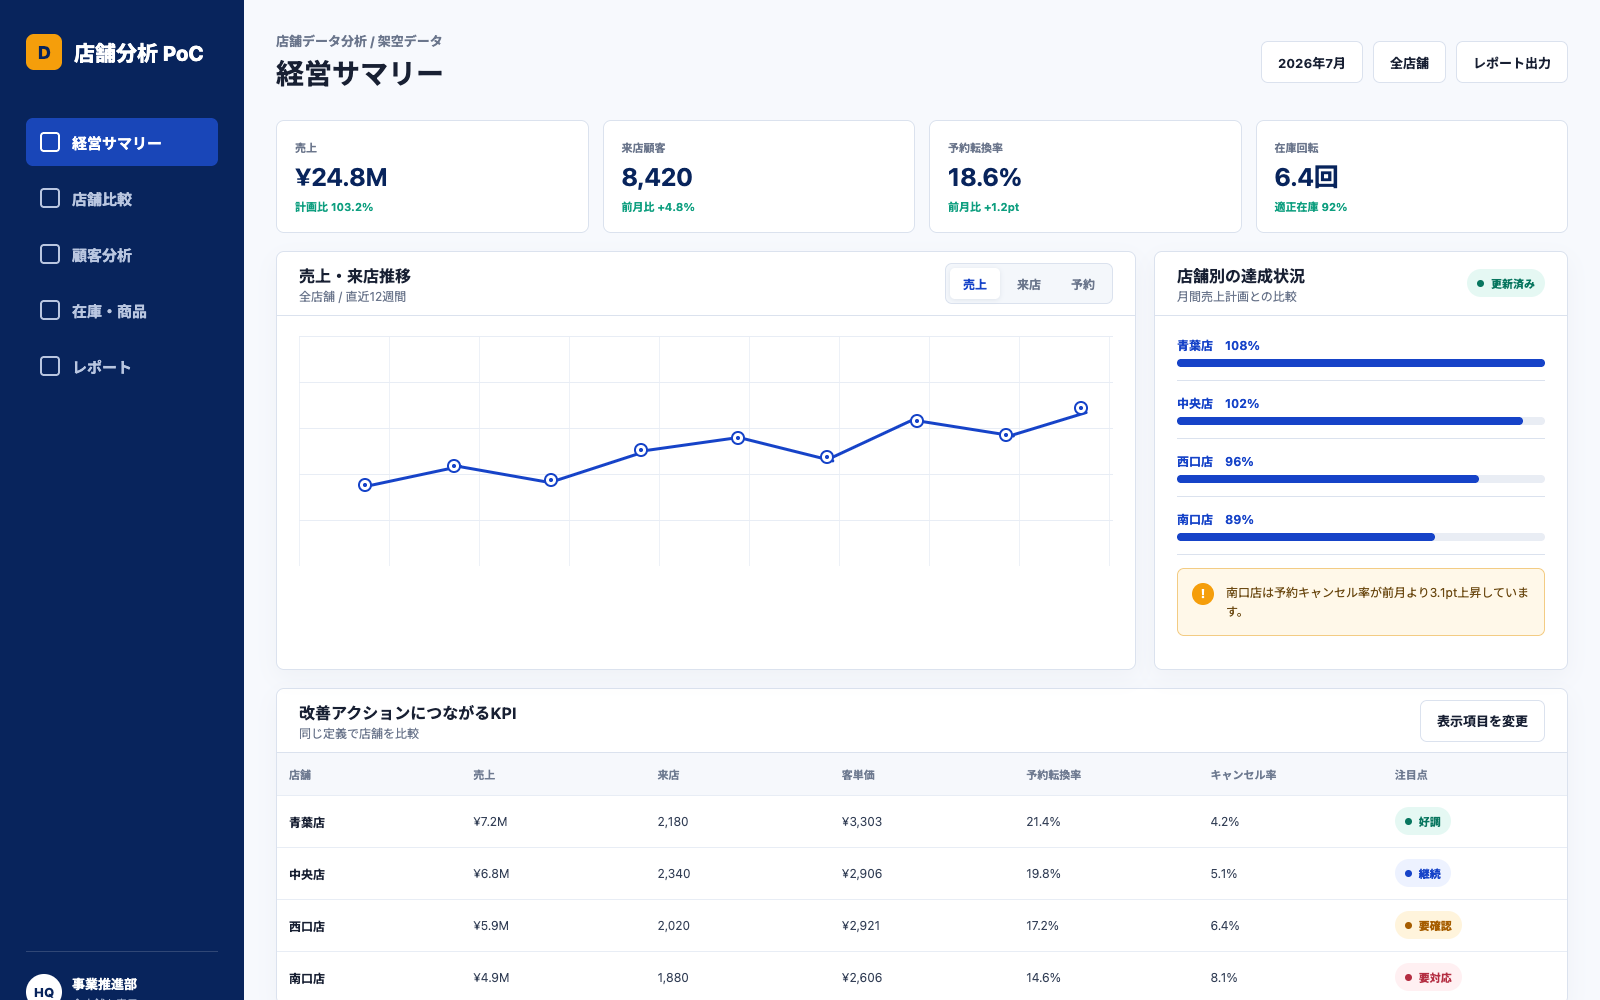1600x1000 pixels.
Task: Open 店舗比較 in the sidebar
Action: [122, 198]
